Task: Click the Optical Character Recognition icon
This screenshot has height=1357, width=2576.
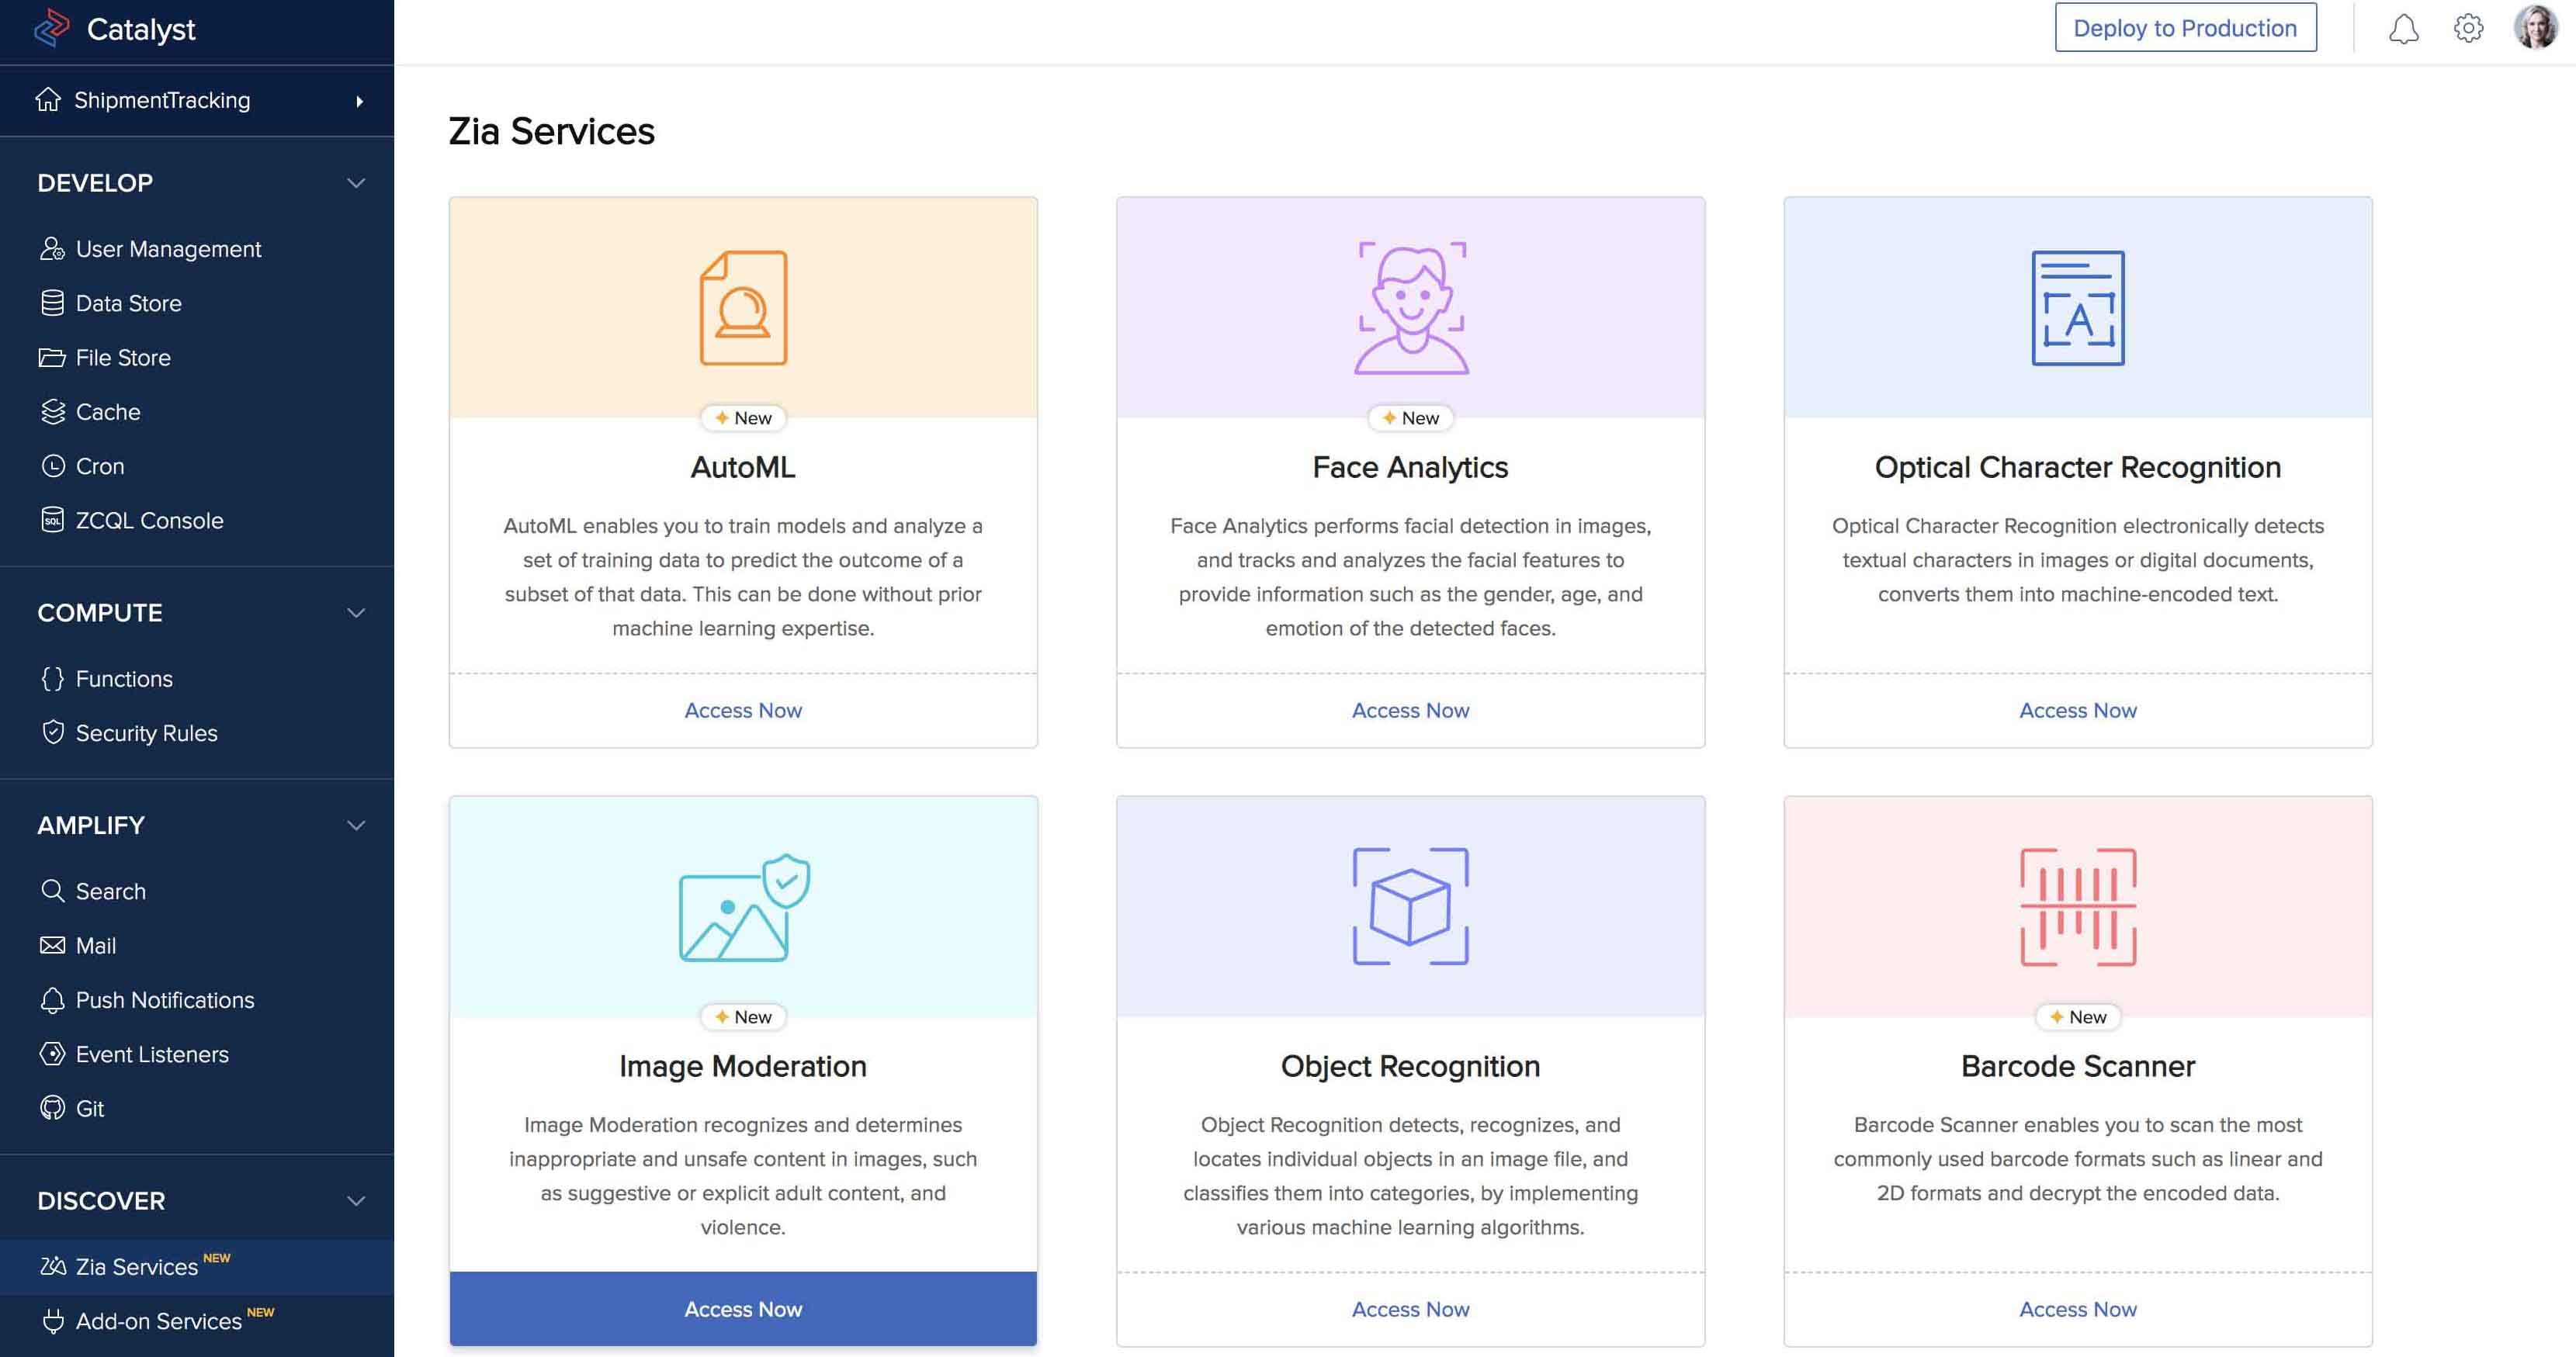Action: click(2078, 307)
